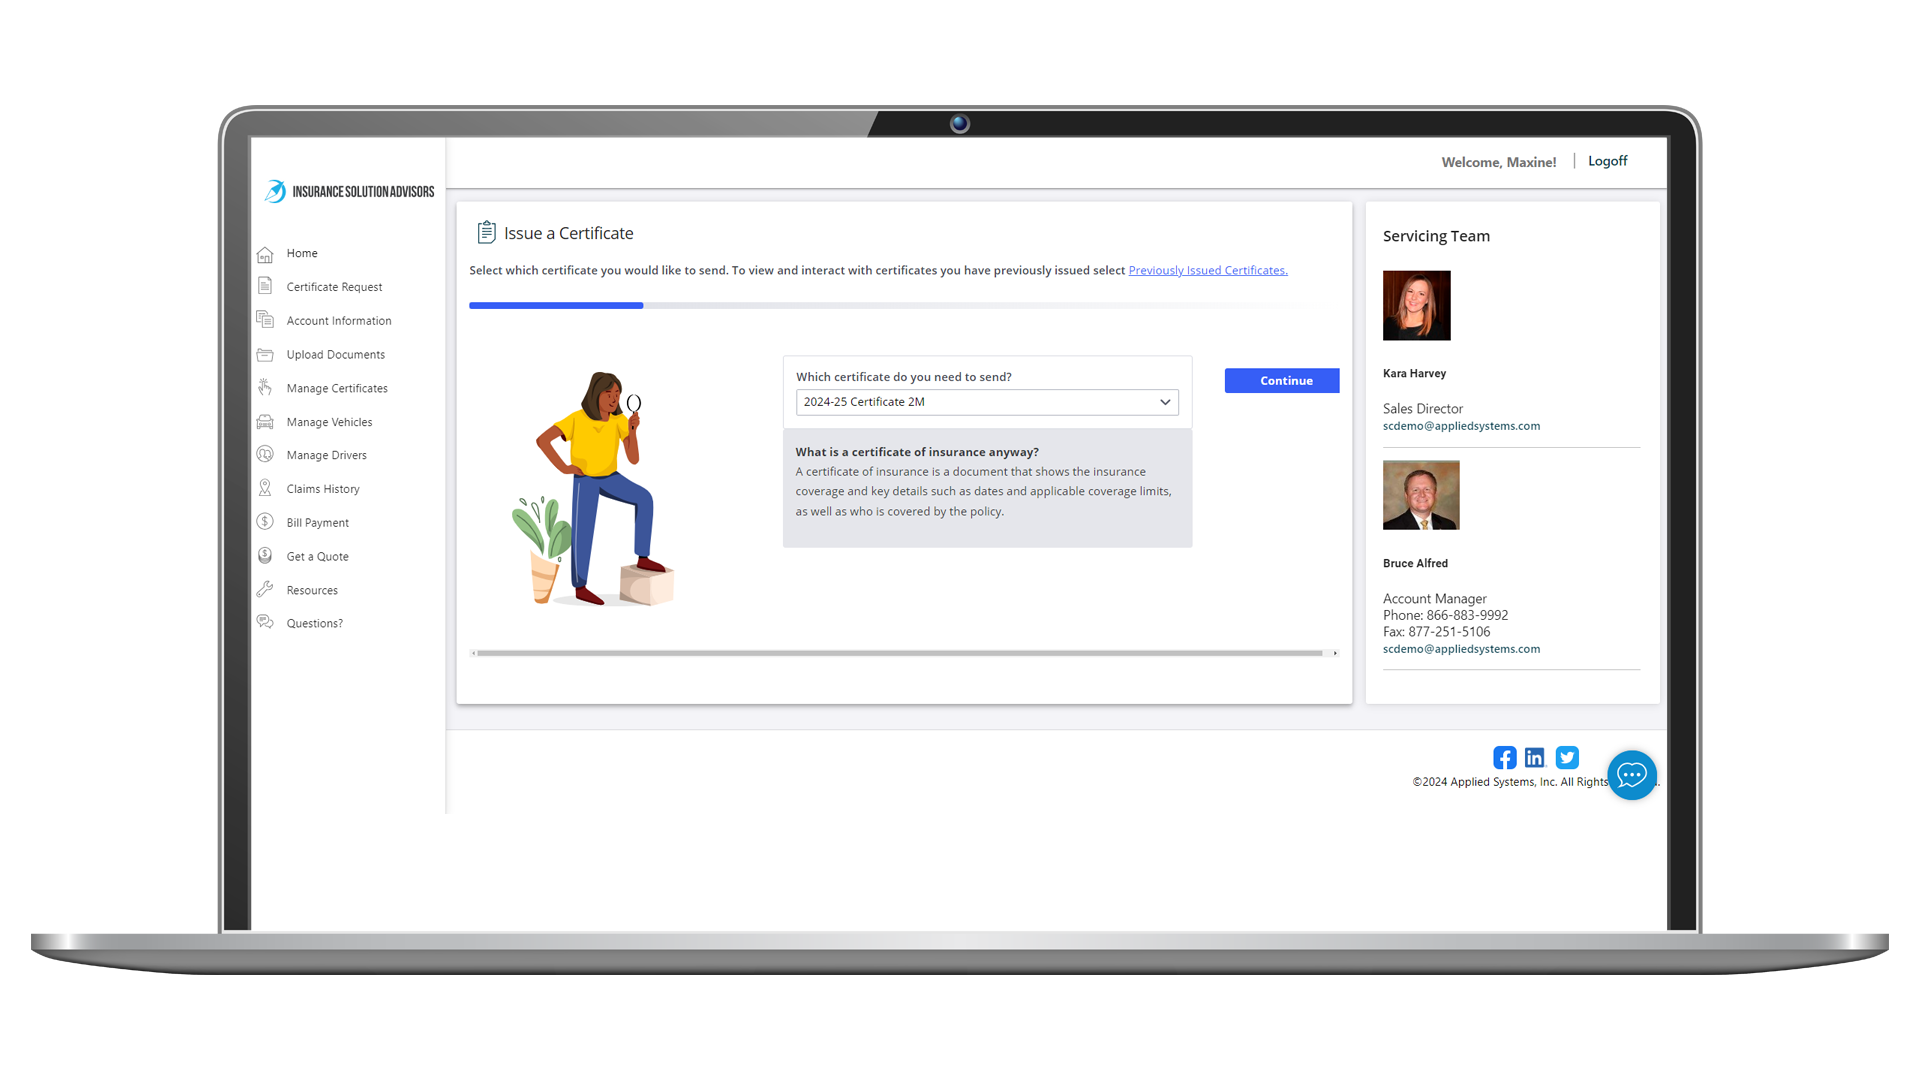The width and height of the screenshot is (1920, 1080).
Task: Open the Twitter social icon
Action: (1567, 758)
